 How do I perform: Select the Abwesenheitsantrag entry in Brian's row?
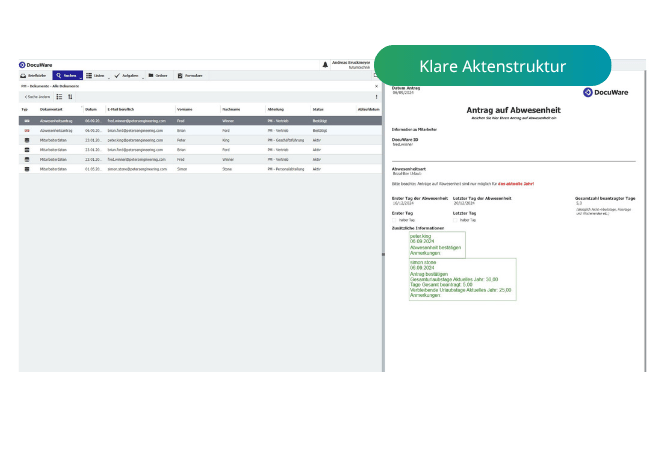[56, 131]
